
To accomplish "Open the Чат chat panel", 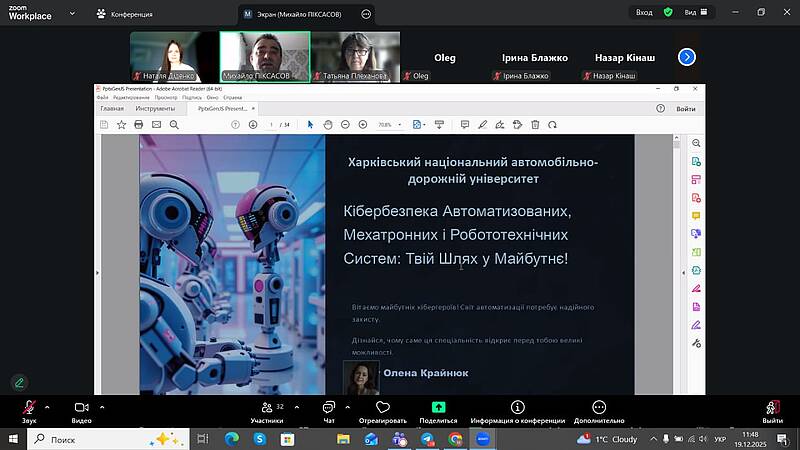I will click(x=328, y=409).
